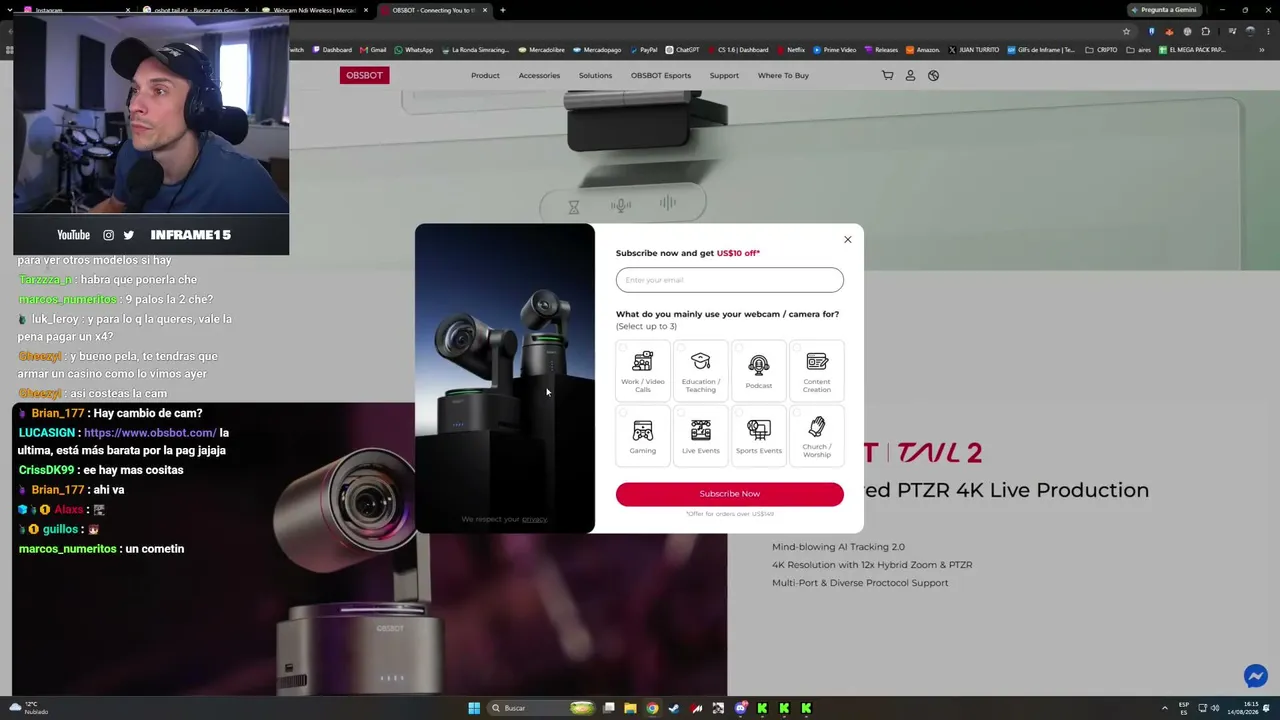Open the Windows Start menu
1280x720 pixels.
[474, 708]
